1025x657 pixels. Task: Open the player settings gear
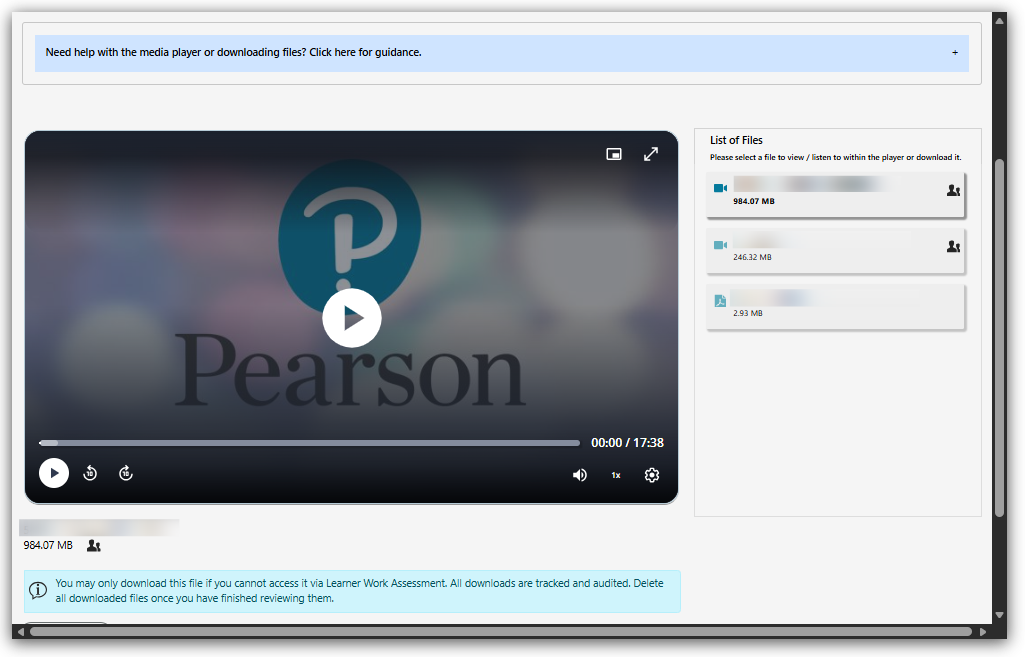(652, 475)
